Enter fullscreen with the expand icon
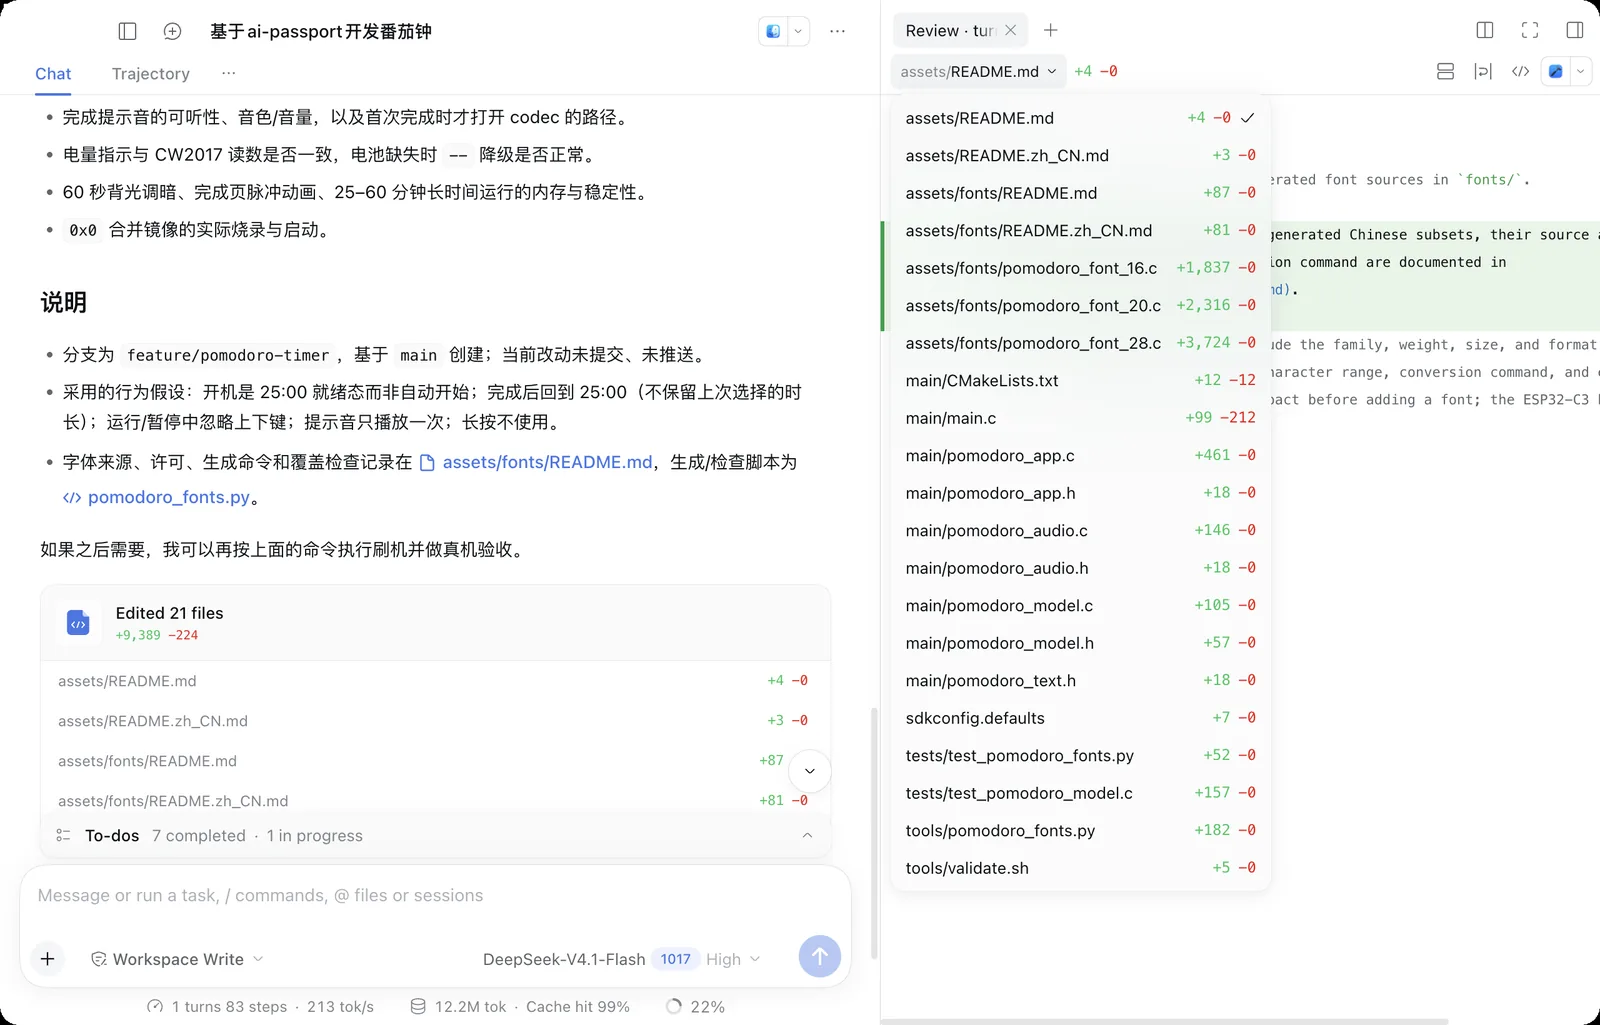Viewport: 1600px width, 1025px height. [x=1530, y=30]
